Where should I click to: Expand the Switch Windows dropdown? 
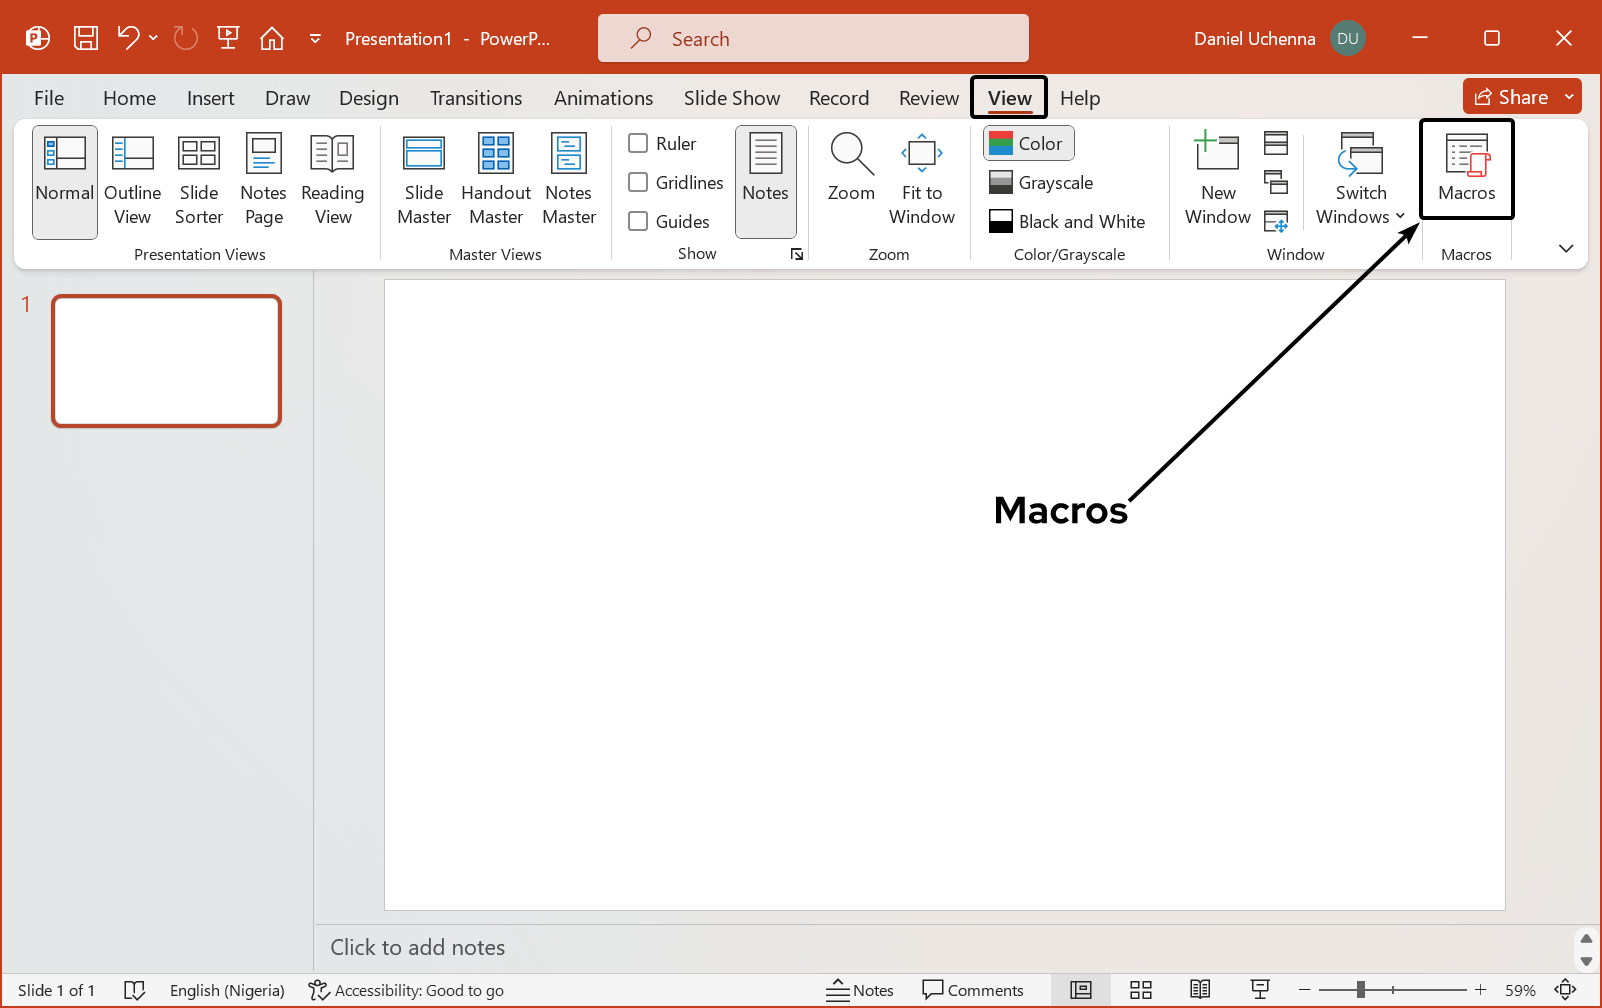[1360, 180]
